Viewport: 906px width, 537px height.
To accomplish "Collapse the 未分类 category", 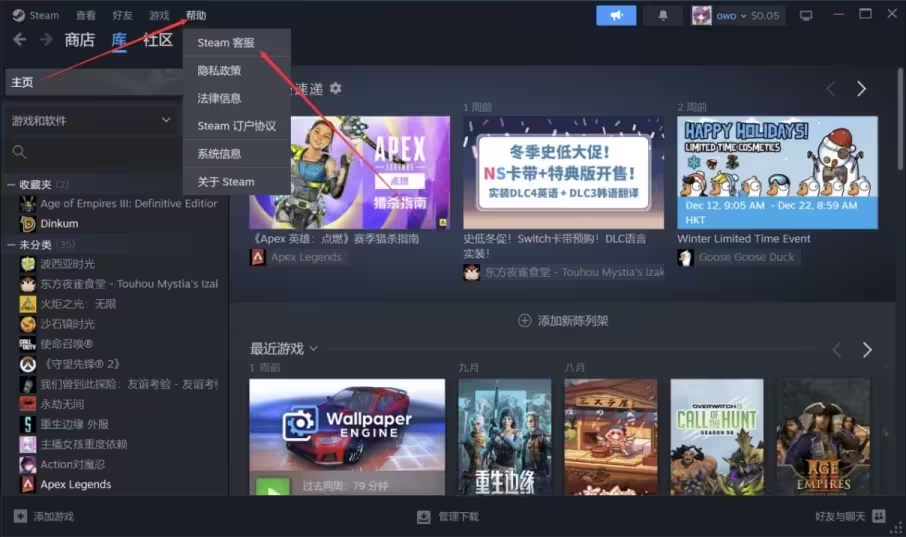I will (x=11, y=245).
